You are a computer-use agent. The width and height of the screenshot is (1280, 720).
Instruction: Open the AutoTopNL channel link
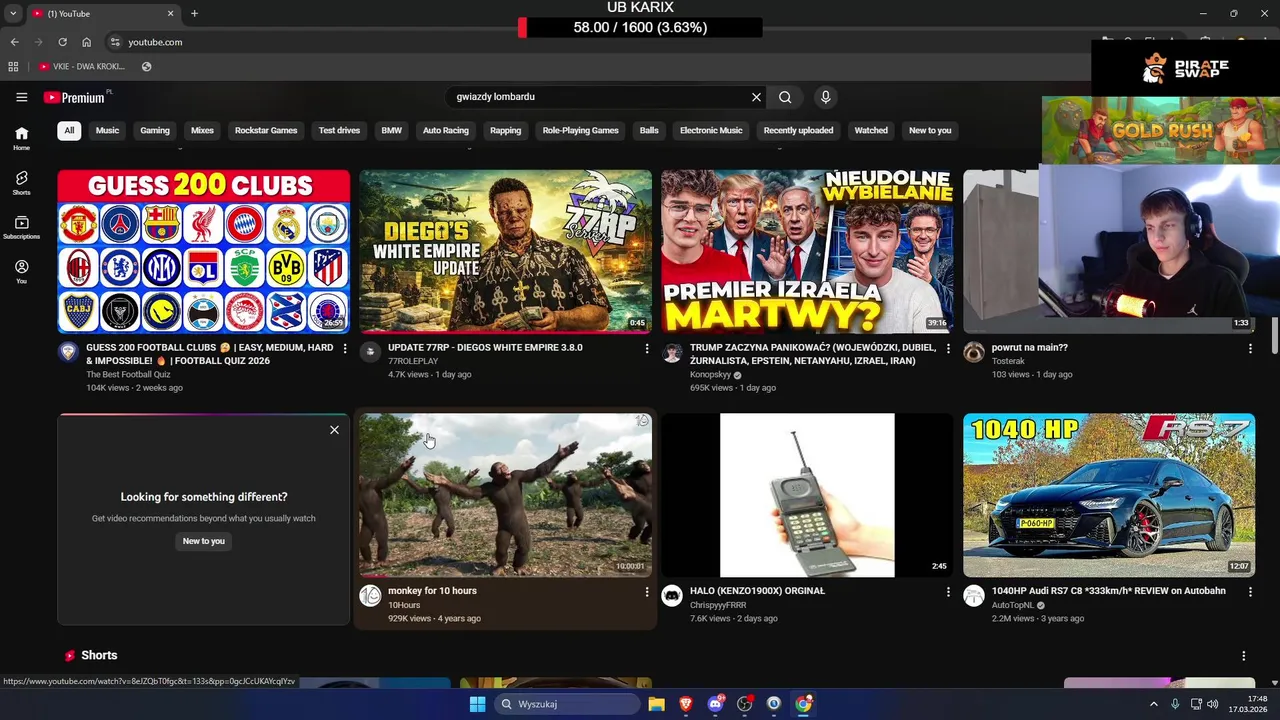tap(1013, 605)
